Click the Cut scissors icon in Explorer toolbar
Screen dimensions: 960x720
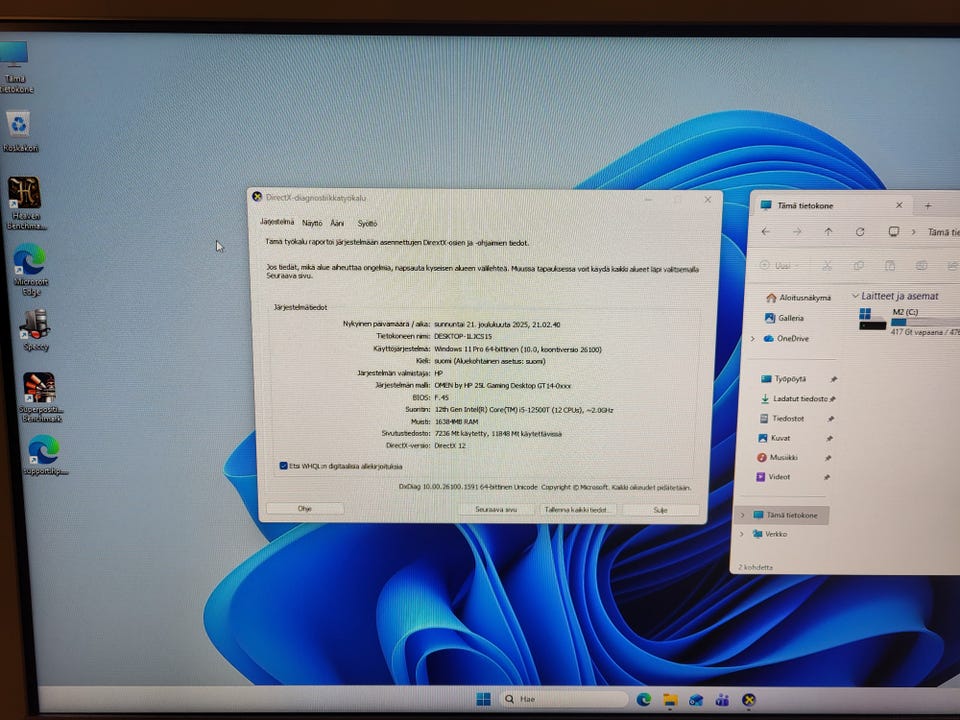click(x=827, y=265)
